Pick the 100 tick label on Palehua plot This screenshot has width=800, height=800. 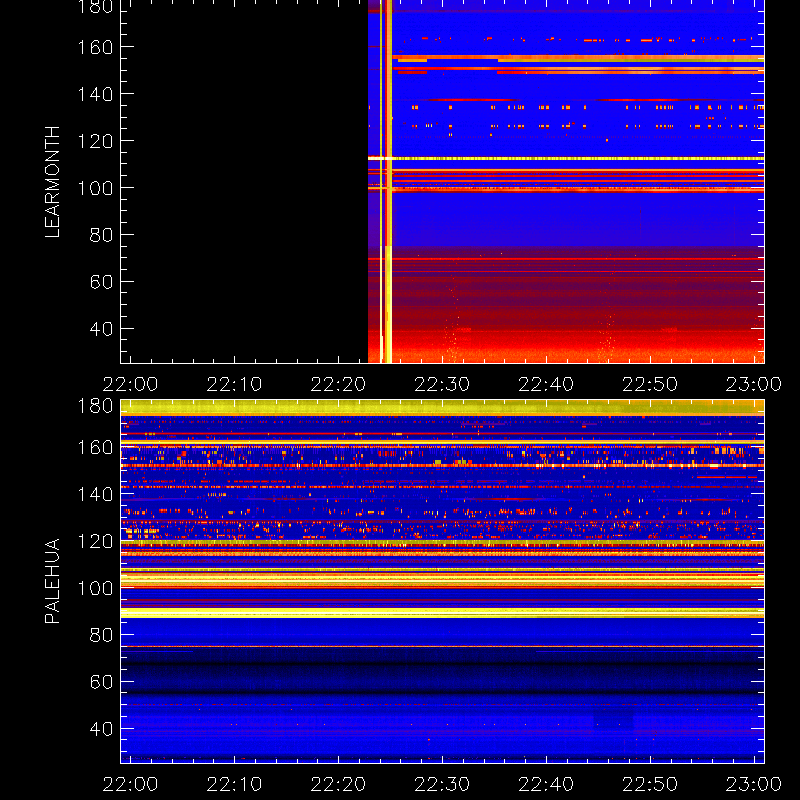point(95,588)
